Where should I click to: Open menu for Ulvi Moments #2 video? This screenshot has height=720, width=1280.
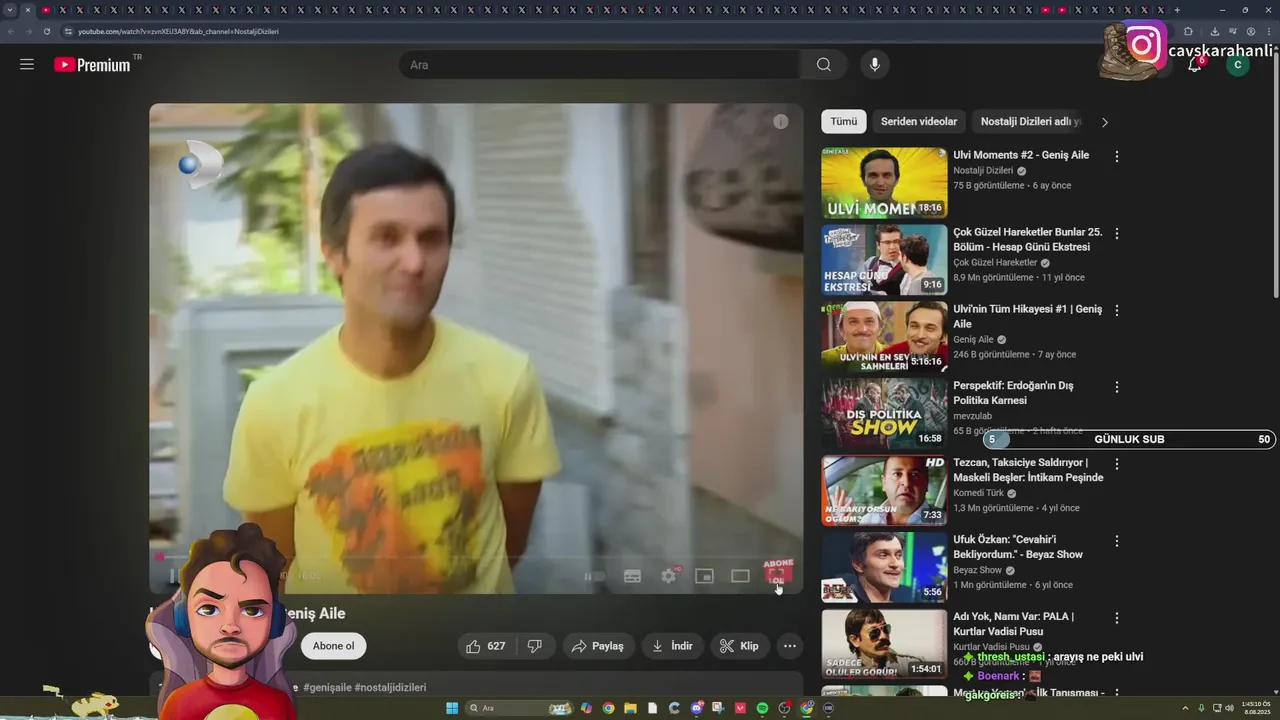point(1117,156)
